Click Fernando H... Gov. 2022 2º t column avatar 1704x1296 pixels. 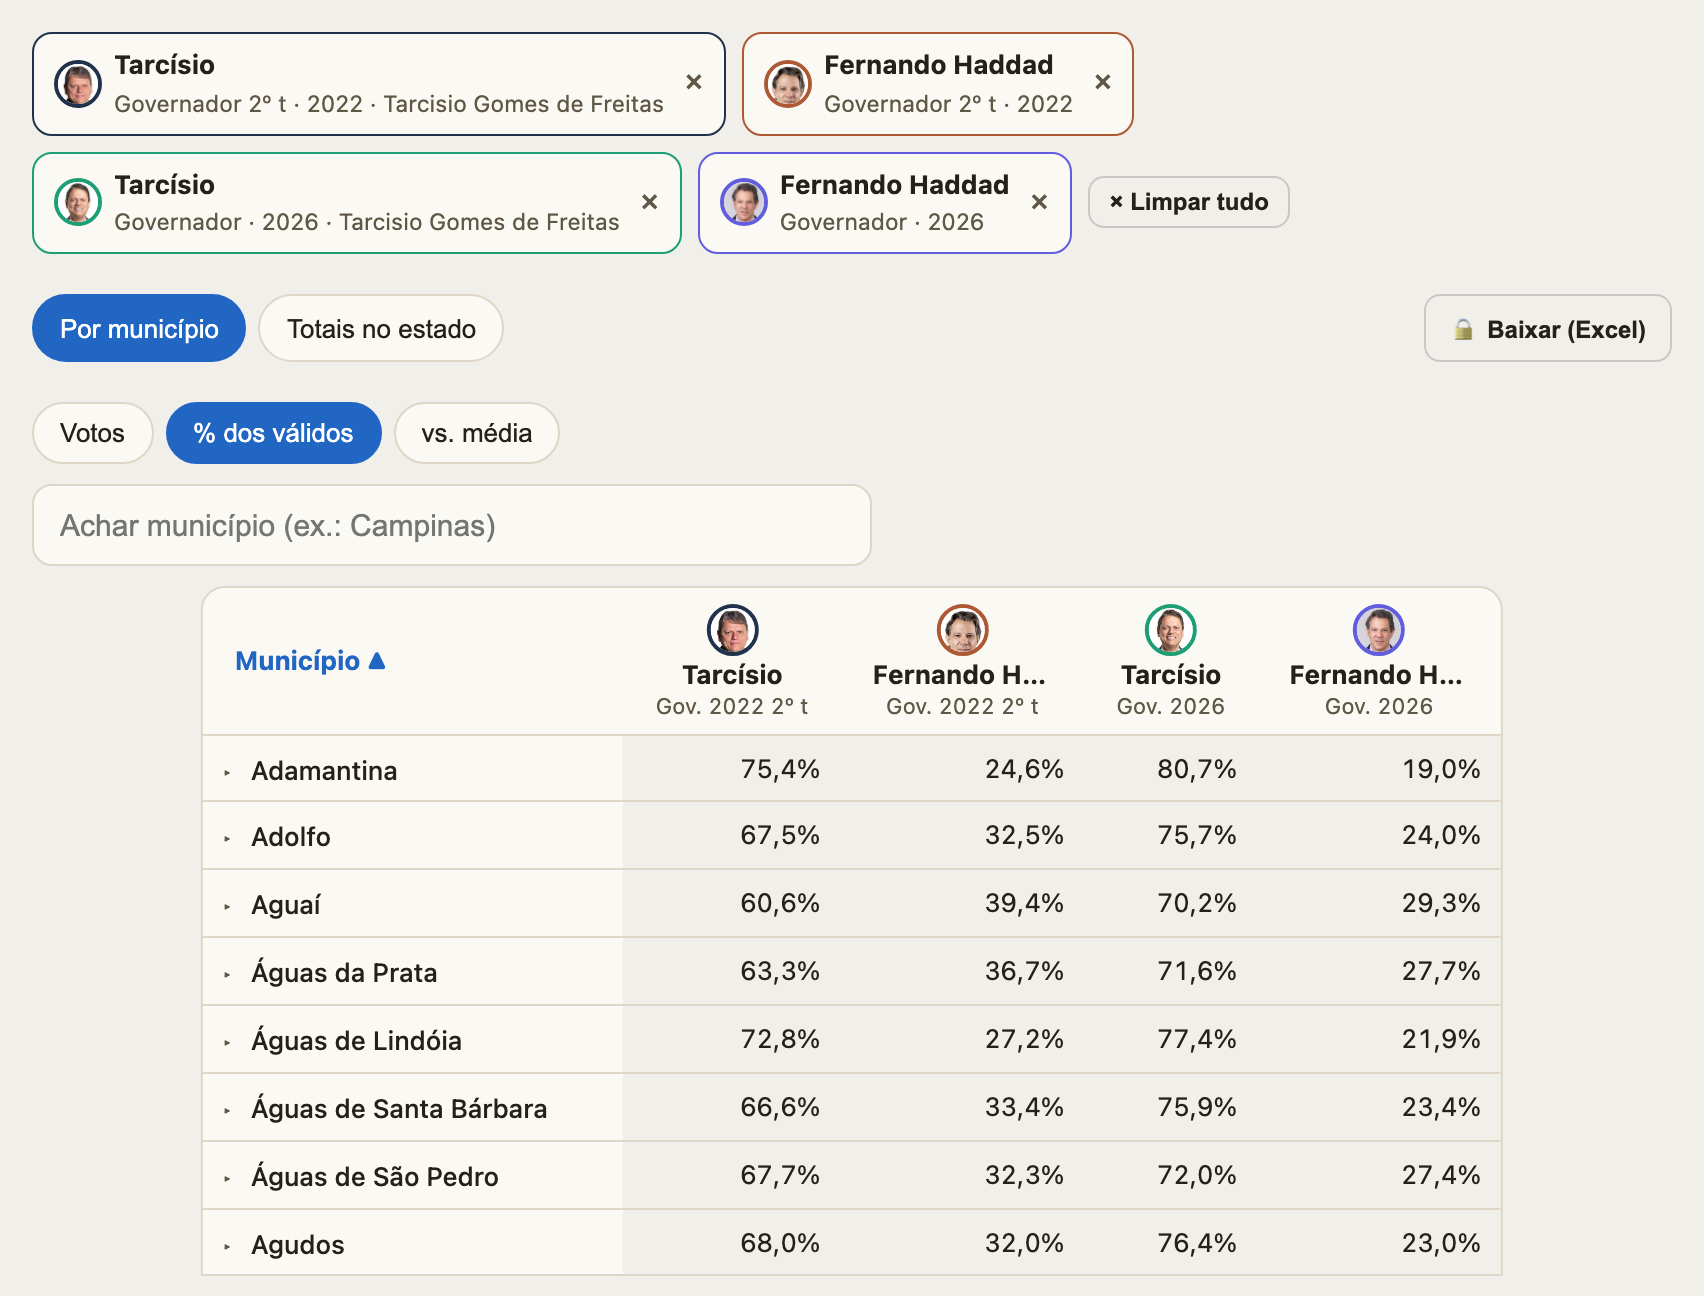tap(962, 630)
